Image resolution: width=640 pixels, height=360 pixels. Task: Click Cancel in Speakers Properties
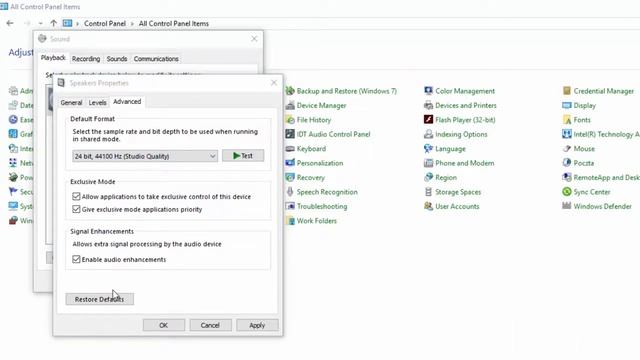coord(210,325)
